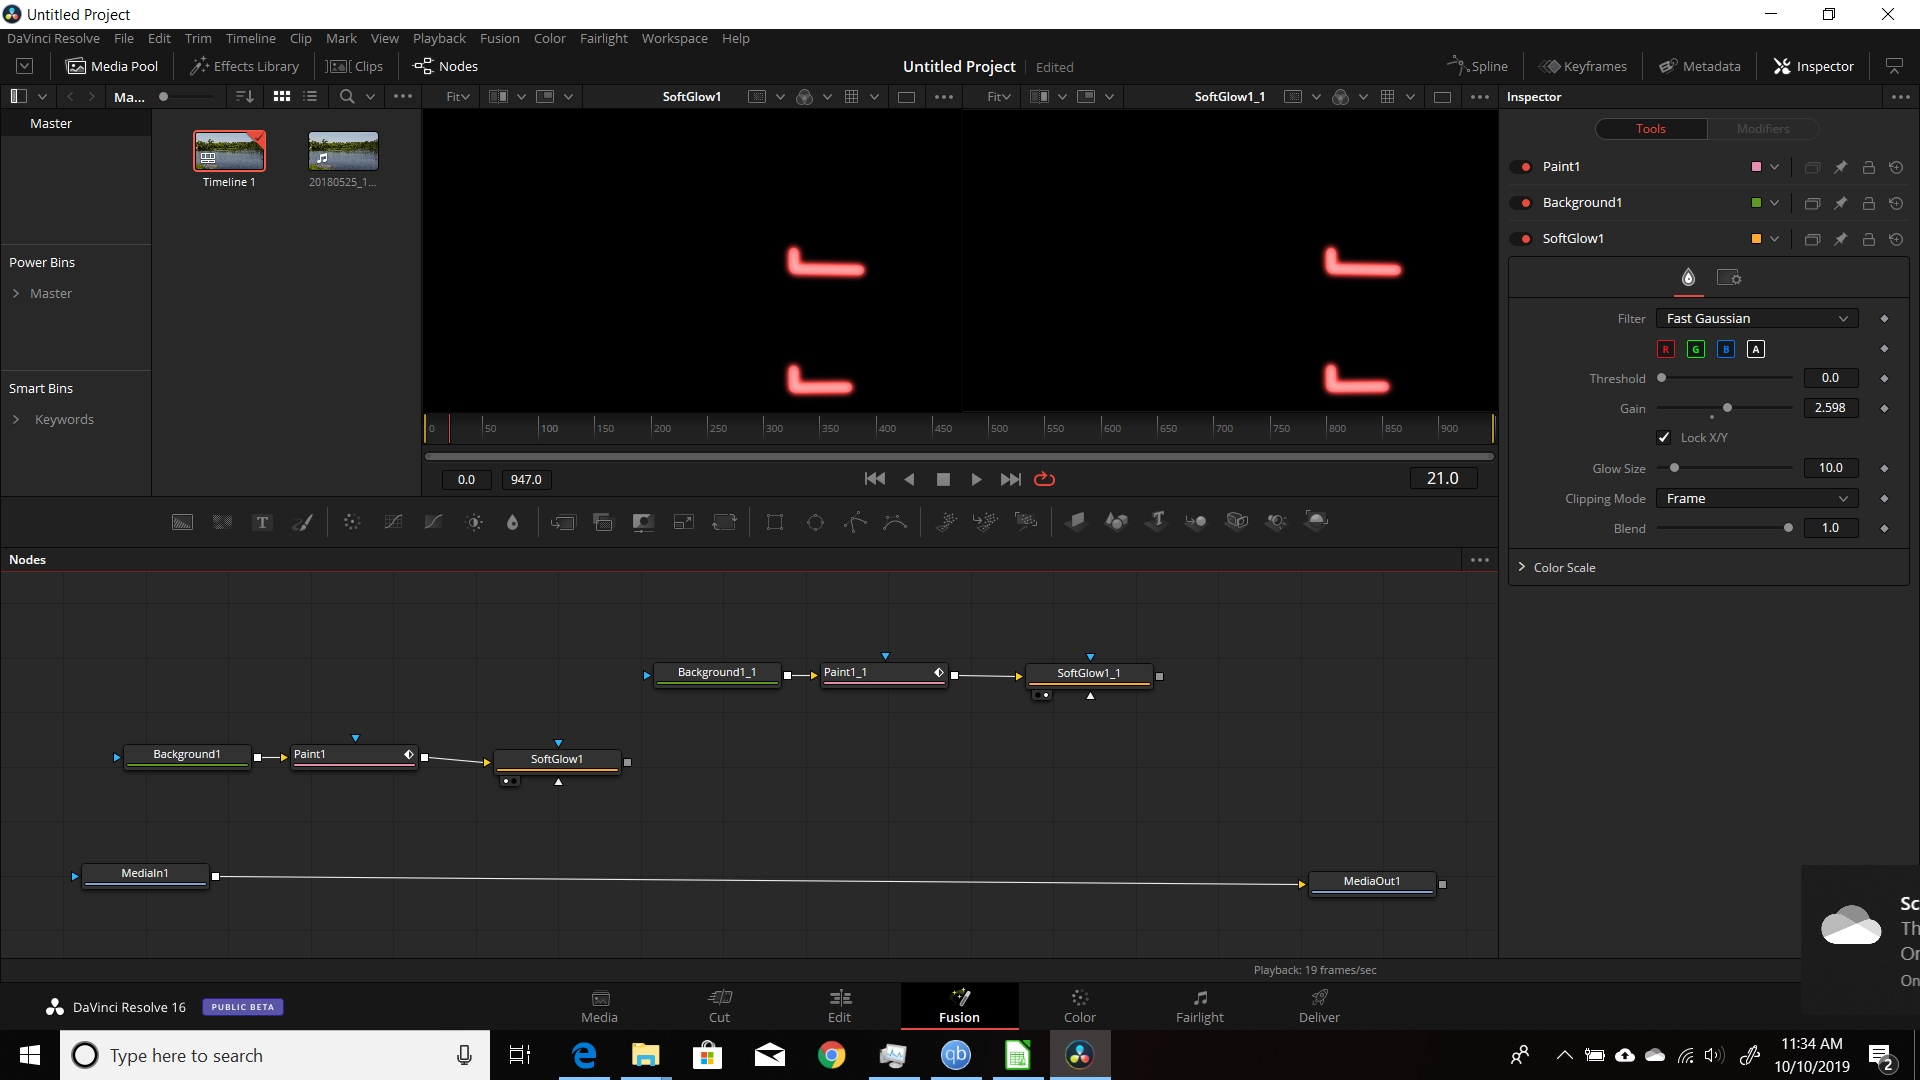Open the Filter dropdown showing Fast Gaussian
The height and width of the screenshot is (1080, 1920).
1757,318
